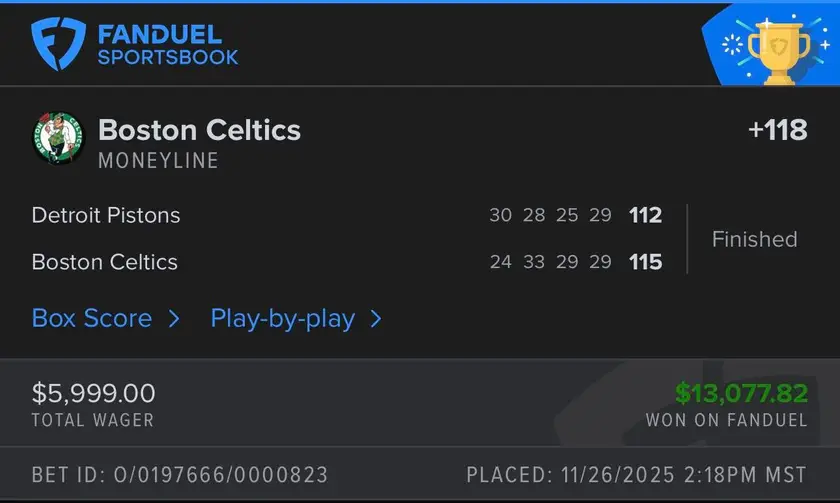Click the Pistons final score 112
The width and height of the screenshot is (840, 503).
click(645, 215)
